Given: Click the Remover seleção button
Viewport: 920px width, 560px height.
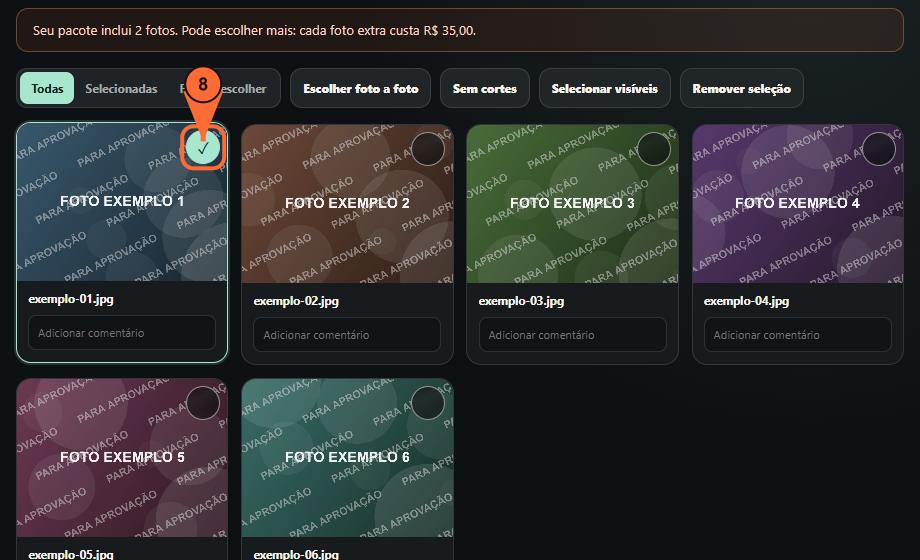Looking at the screenshot, I should (x=742, y=89).
